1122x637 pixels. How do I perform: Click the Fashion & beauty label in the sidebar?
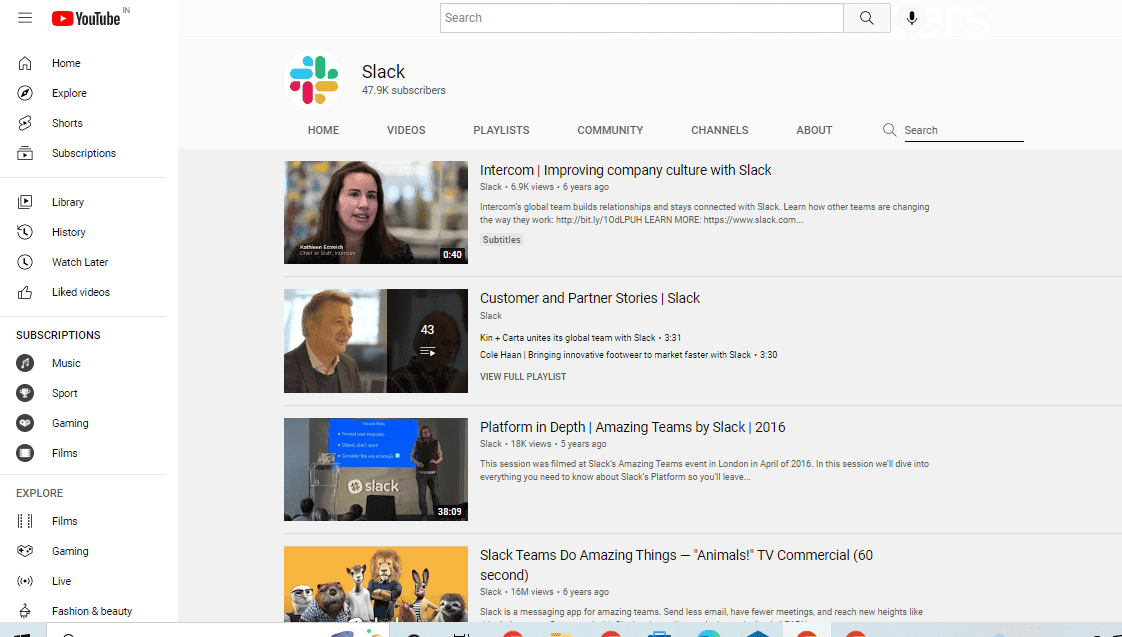(x=92, y=611)
